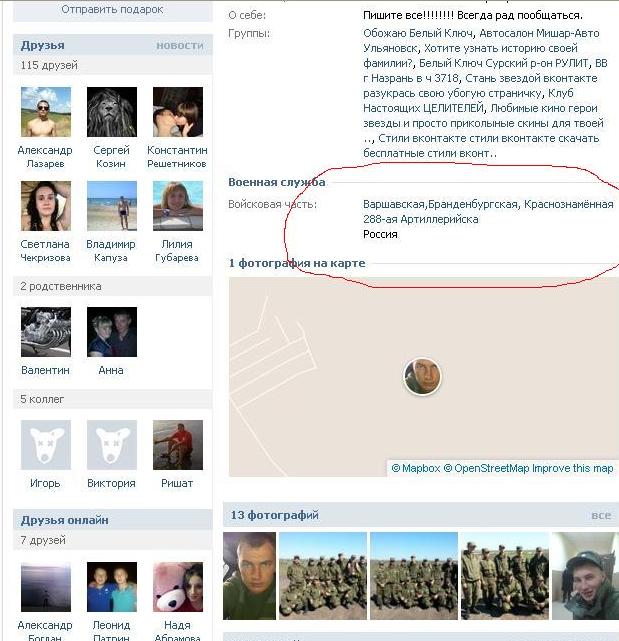Open the Обожаю Белый Ключ group link
This screenshot has width=619, height=641.
coord(417,33)
